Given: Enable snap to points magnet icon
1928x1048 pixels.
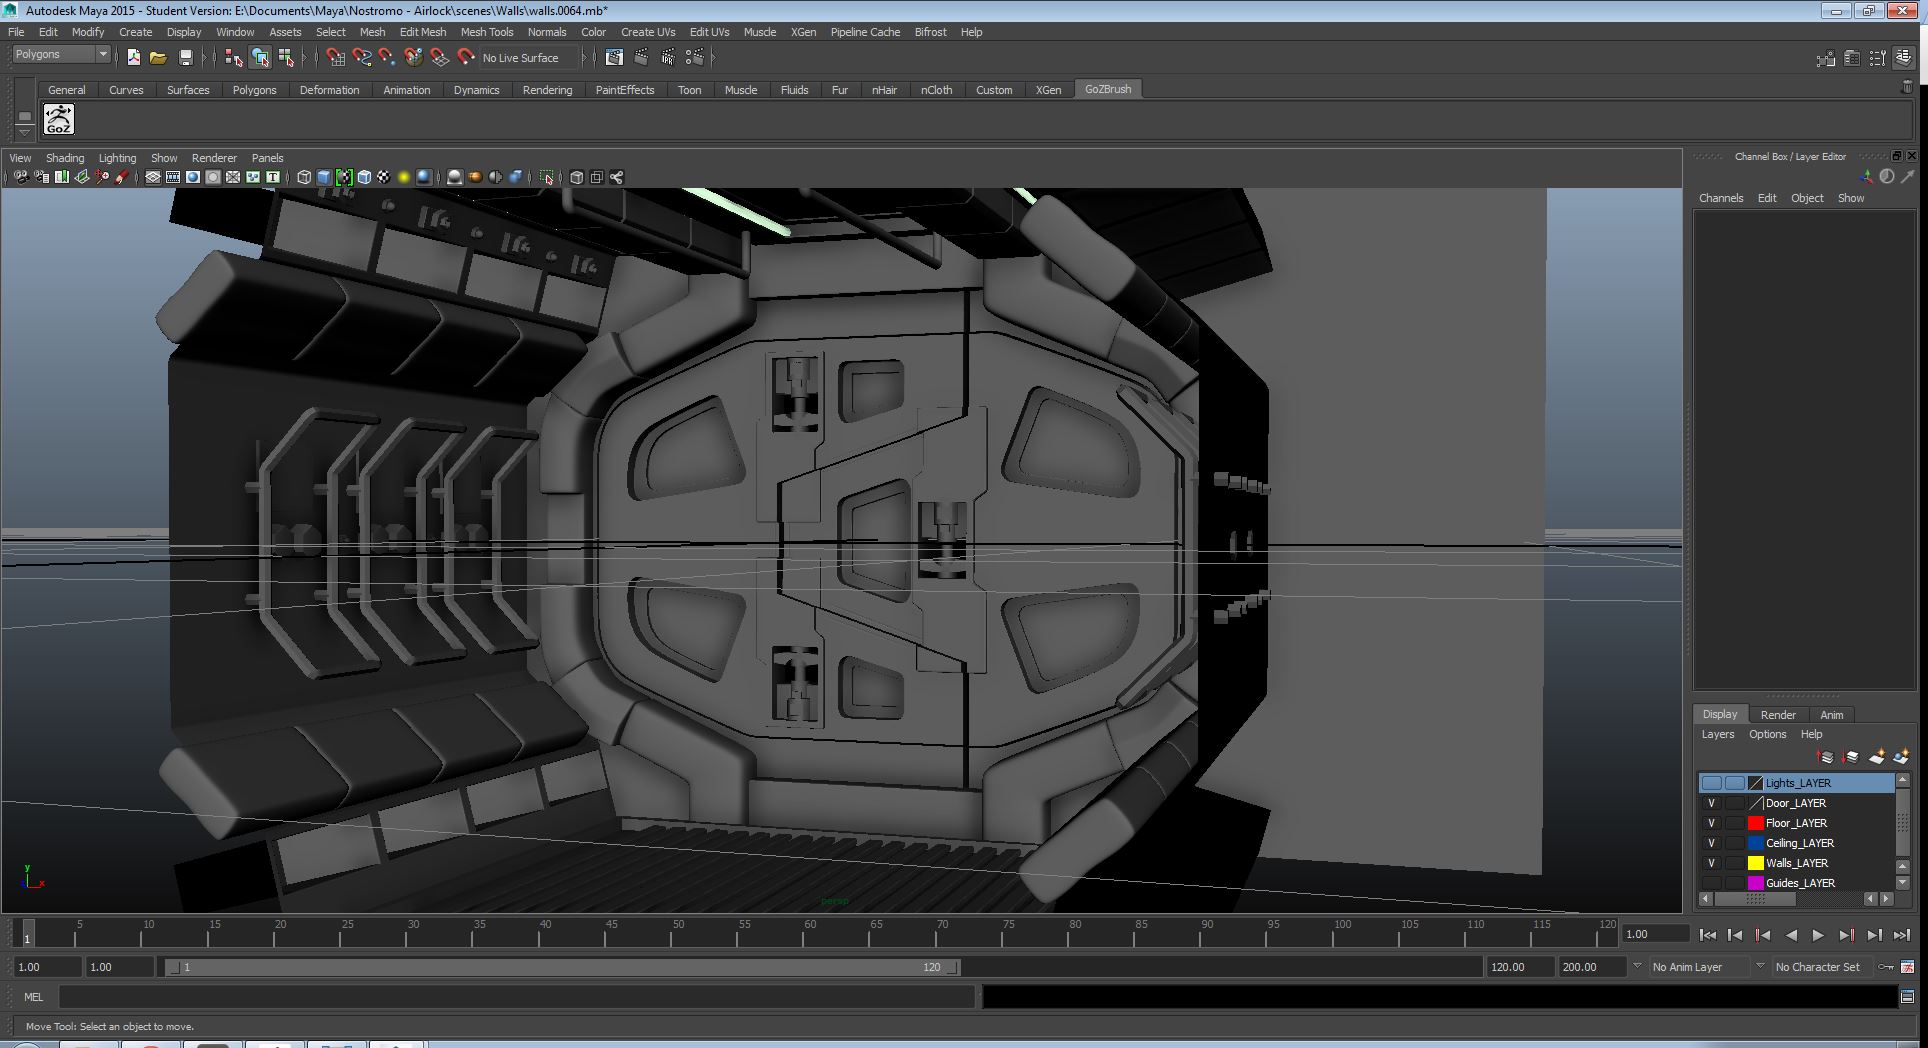Looking at the screenshot, I should pos(387,58).
